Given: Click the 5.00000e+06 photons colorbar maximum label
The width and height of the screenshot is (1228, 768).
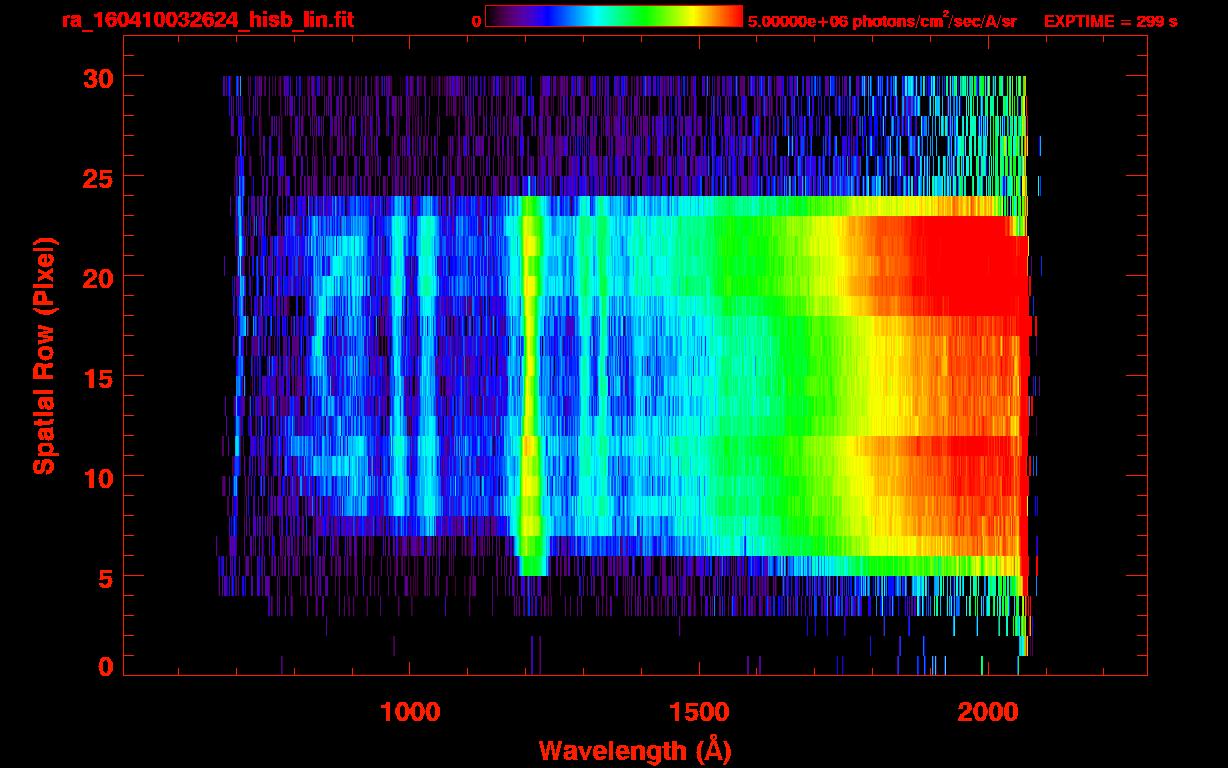Looking at the screenshot, I should [882, 21].
